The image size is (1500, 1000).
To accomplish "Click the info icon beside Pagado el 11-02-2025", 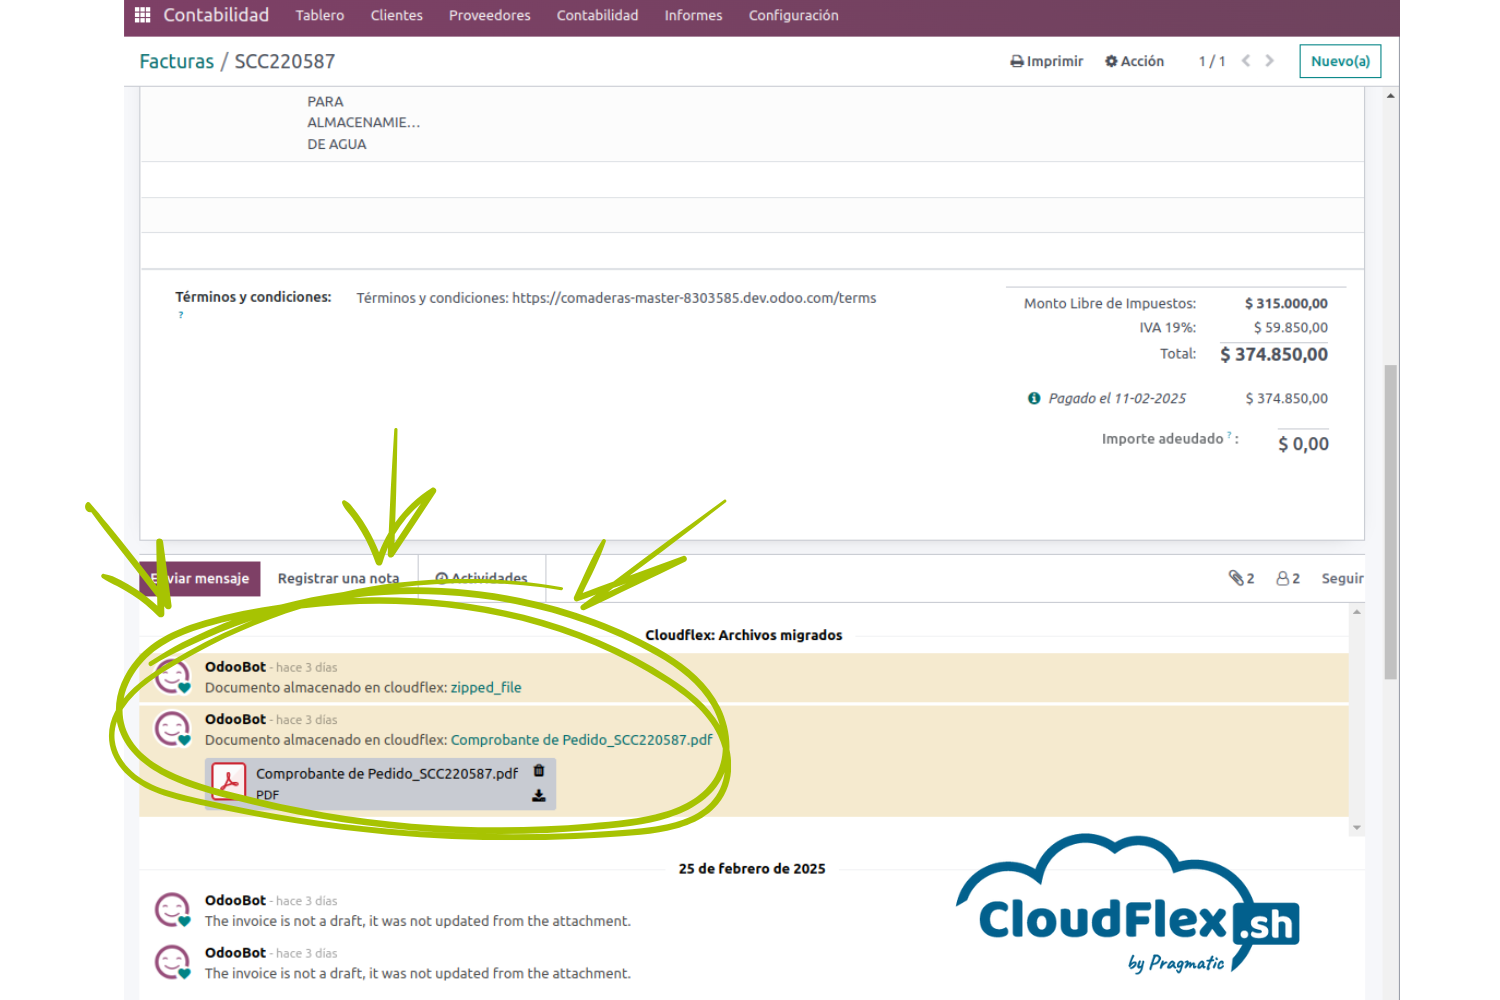I will (x=1033, y=398).
